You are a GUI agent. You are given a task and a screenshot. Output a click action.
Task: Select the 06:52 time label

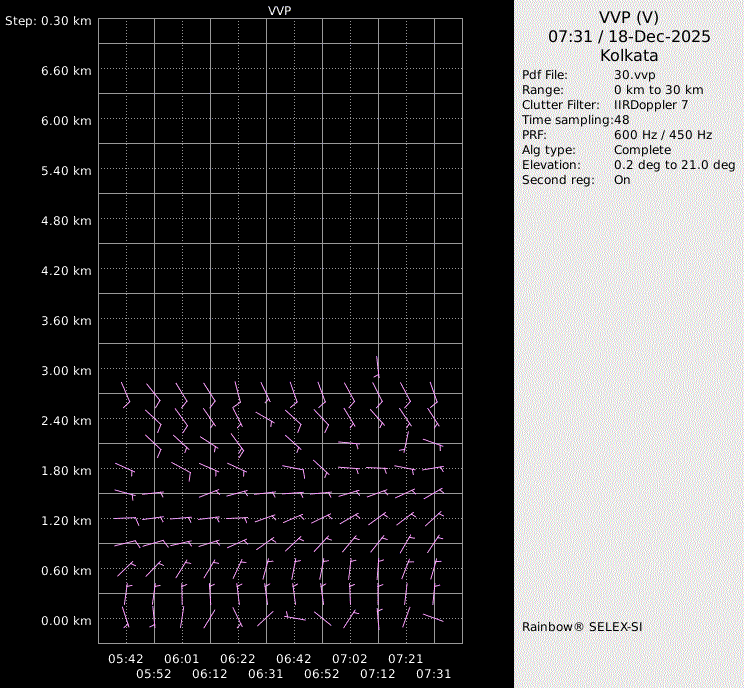coord(321,674)
